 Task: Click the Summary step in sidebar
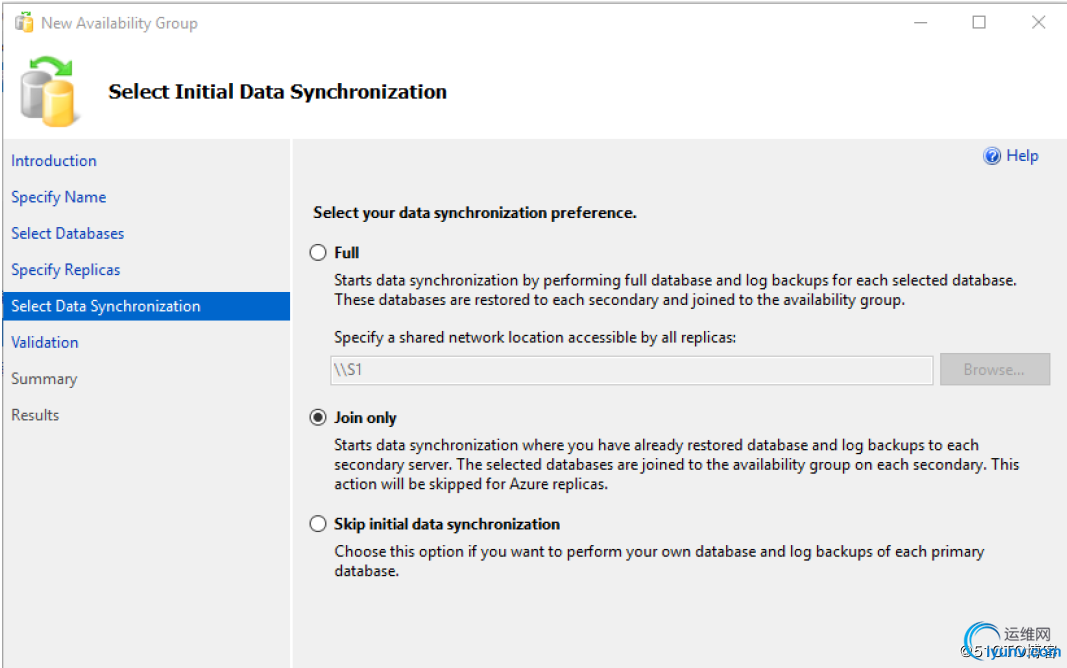(x=44, y=379)
